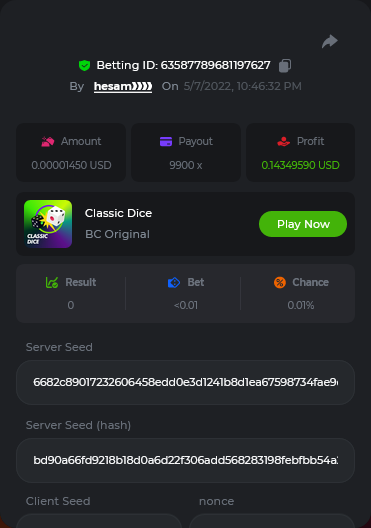Viewport: 371px width, 528px height.
Task: Click the Profit hand icon
Action: (x=283, y=141)
